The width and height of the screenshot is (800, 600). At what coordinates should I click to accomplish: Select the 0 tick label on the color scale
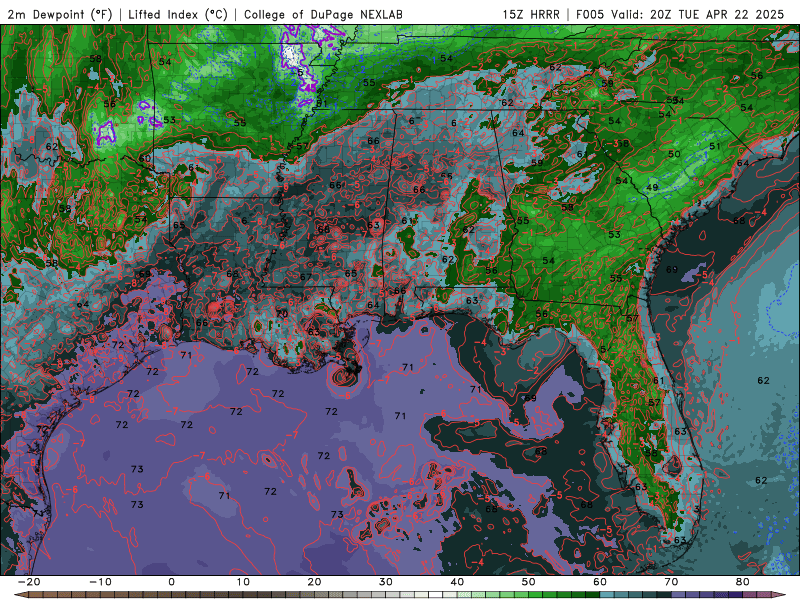point(171,582)
